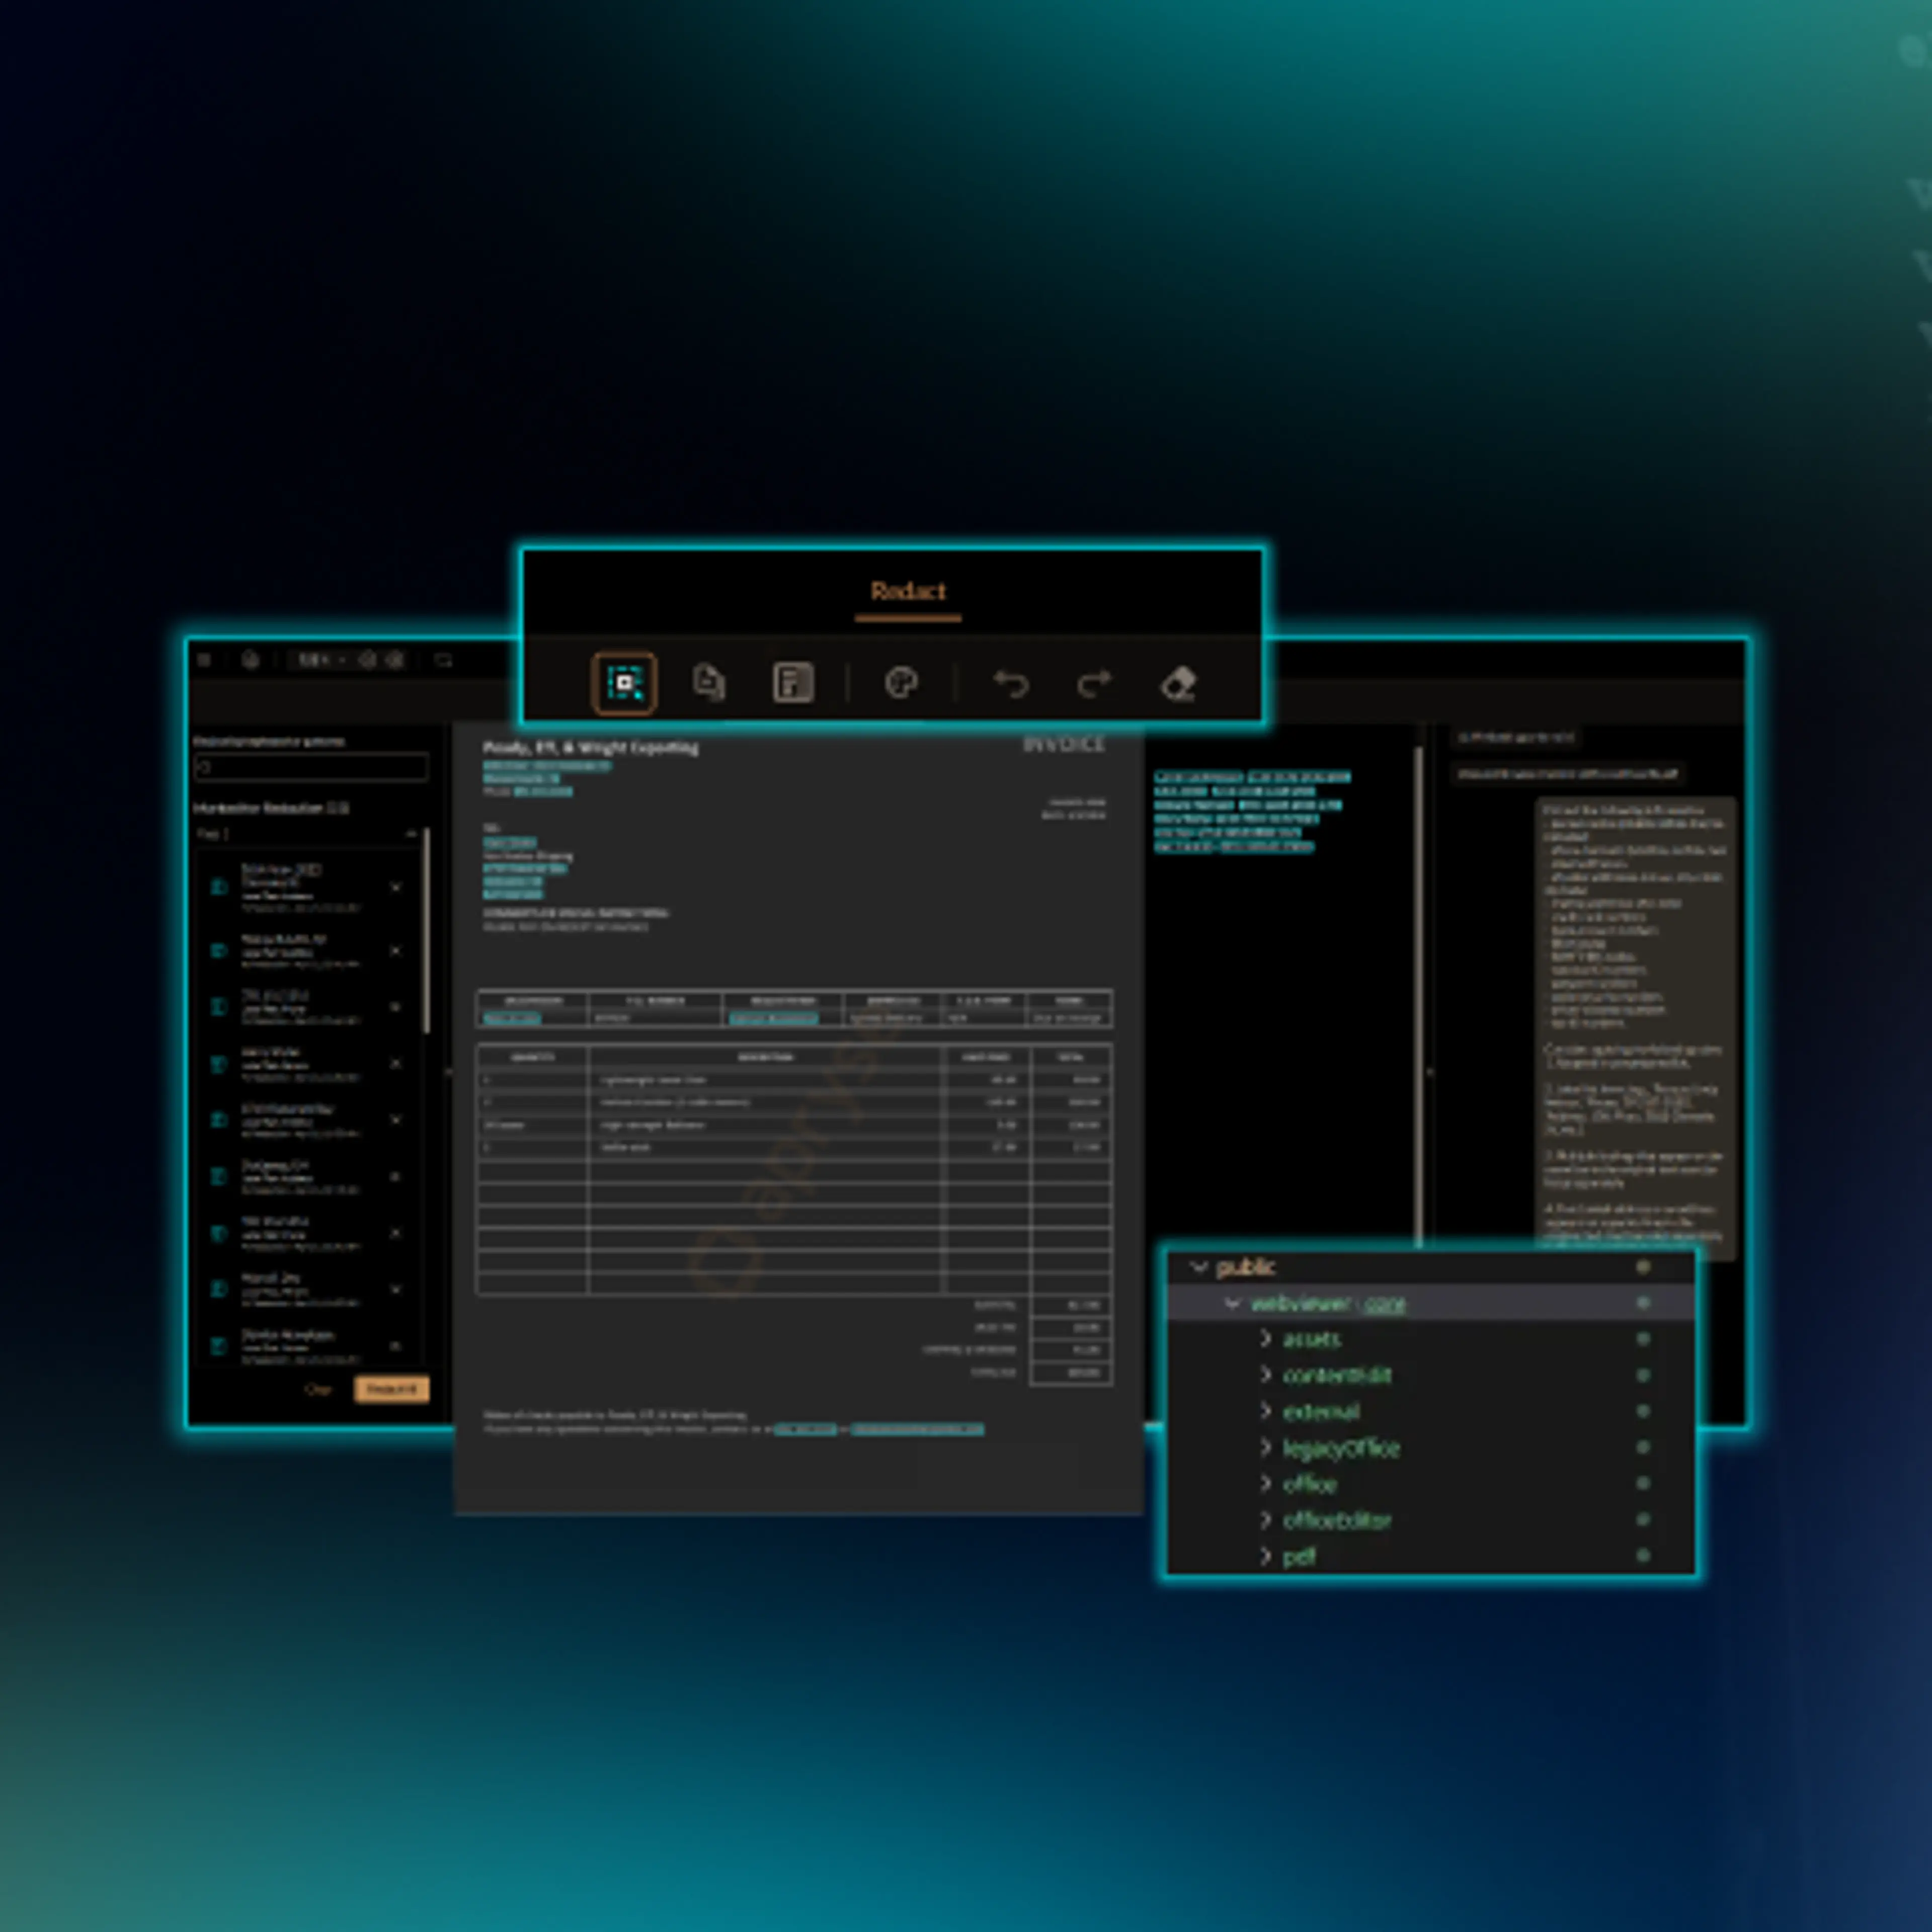Select the office folder
The width and height of the screenshot is (1932, 1932).
point(1310,1484)
